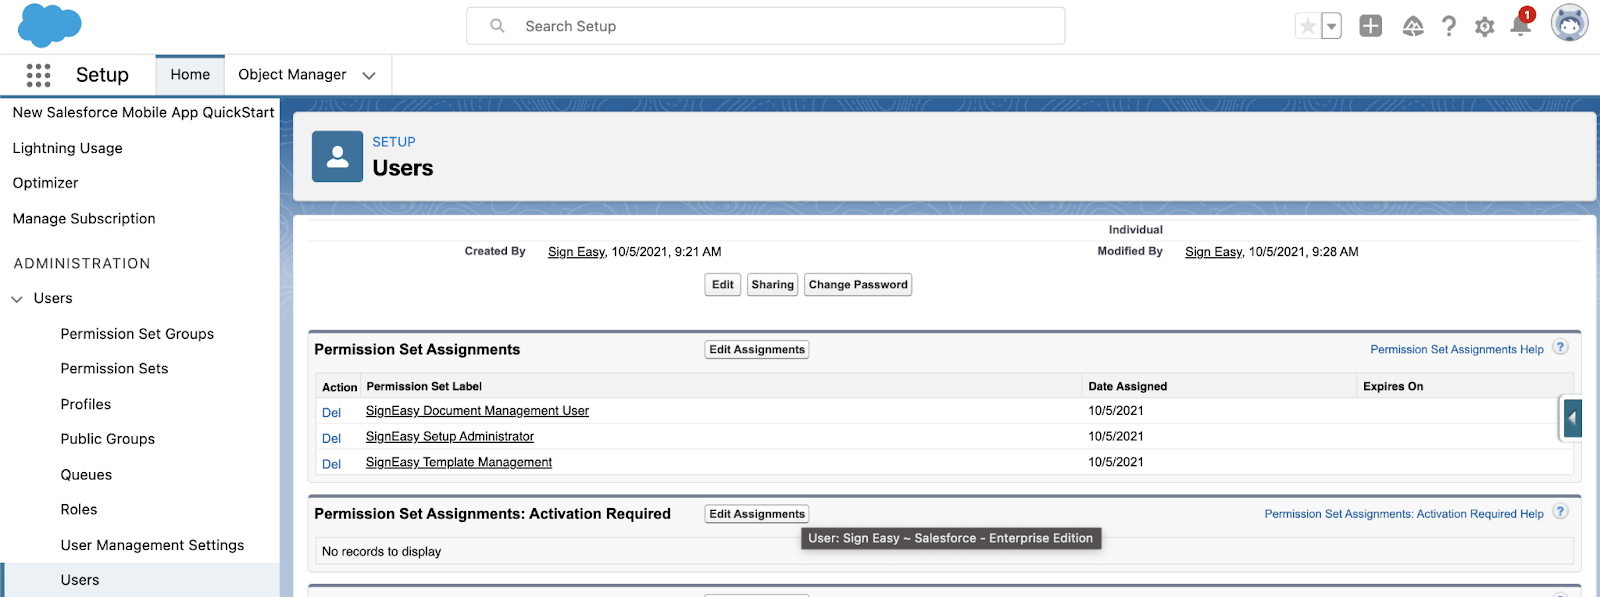Open User Management Settings

click(x=152, y=545)
